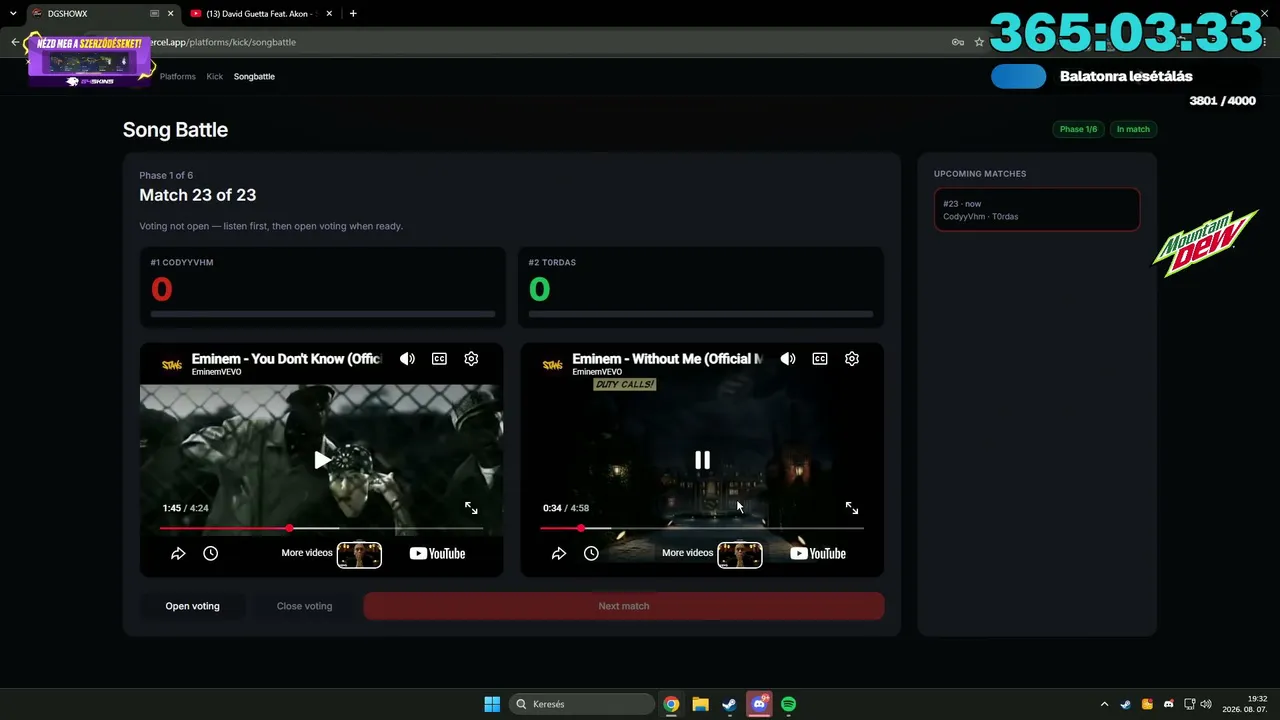Image resolution: width=1280 pixels, height=720 pixels.
Task: Click Watch Later on Without Me video
Action: point(591,553)
